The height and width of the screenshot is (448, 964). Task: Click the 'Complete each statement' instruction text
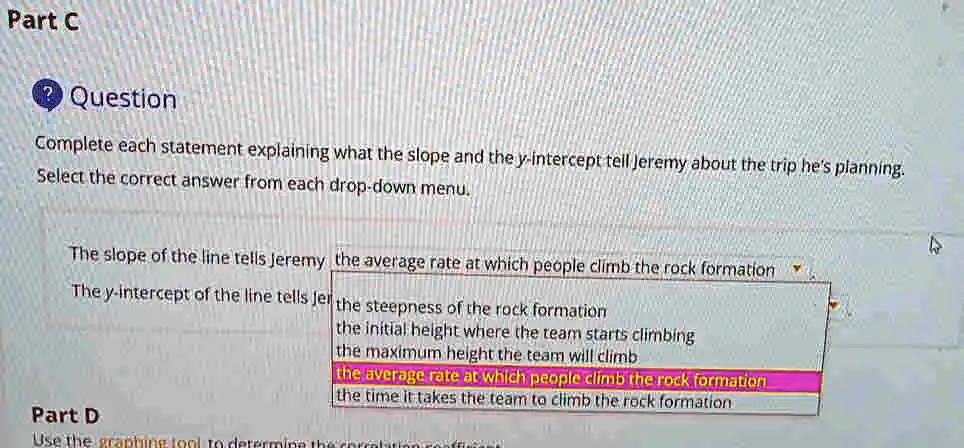pos(470,157)
